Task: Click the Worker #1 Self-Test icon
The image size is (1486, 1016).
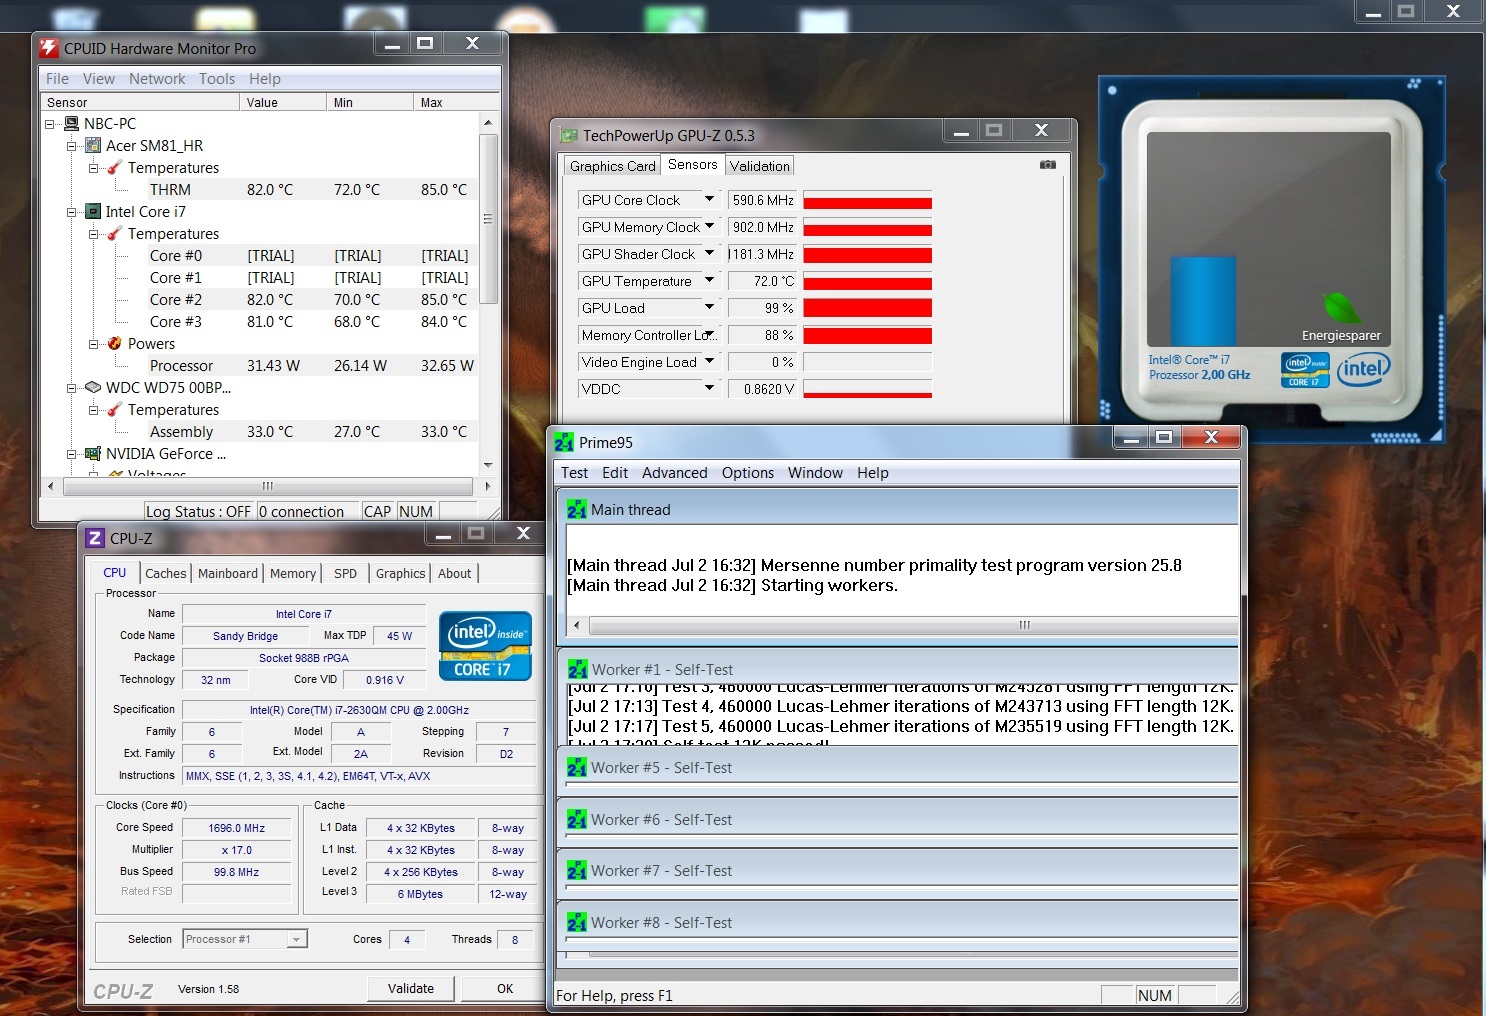Action: pyautogui.click(x=578, y=669)
